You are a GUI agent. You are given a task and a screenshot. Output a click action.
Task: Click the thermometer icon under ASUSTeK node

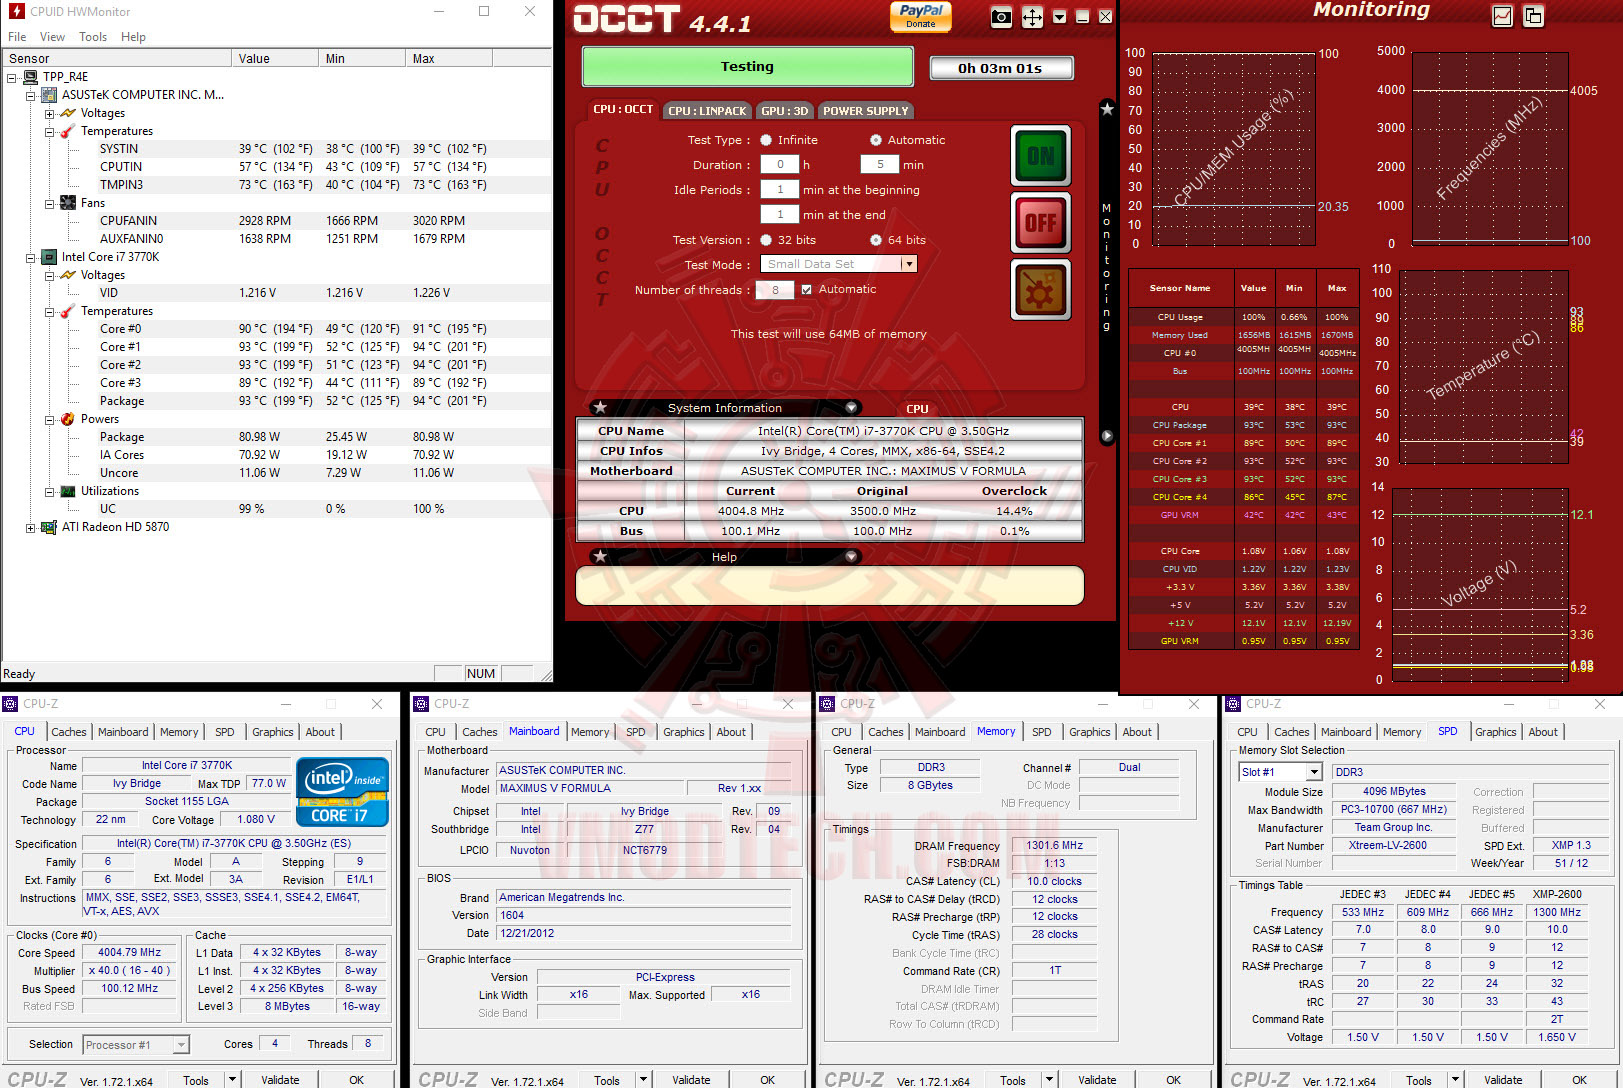coord(68,131)
